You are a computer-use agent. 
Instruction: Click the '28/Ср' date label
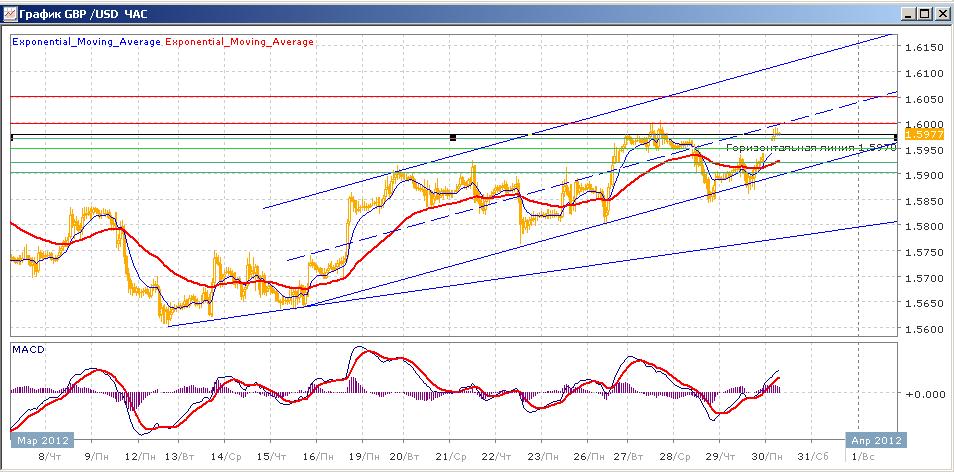tap(677, 456)
